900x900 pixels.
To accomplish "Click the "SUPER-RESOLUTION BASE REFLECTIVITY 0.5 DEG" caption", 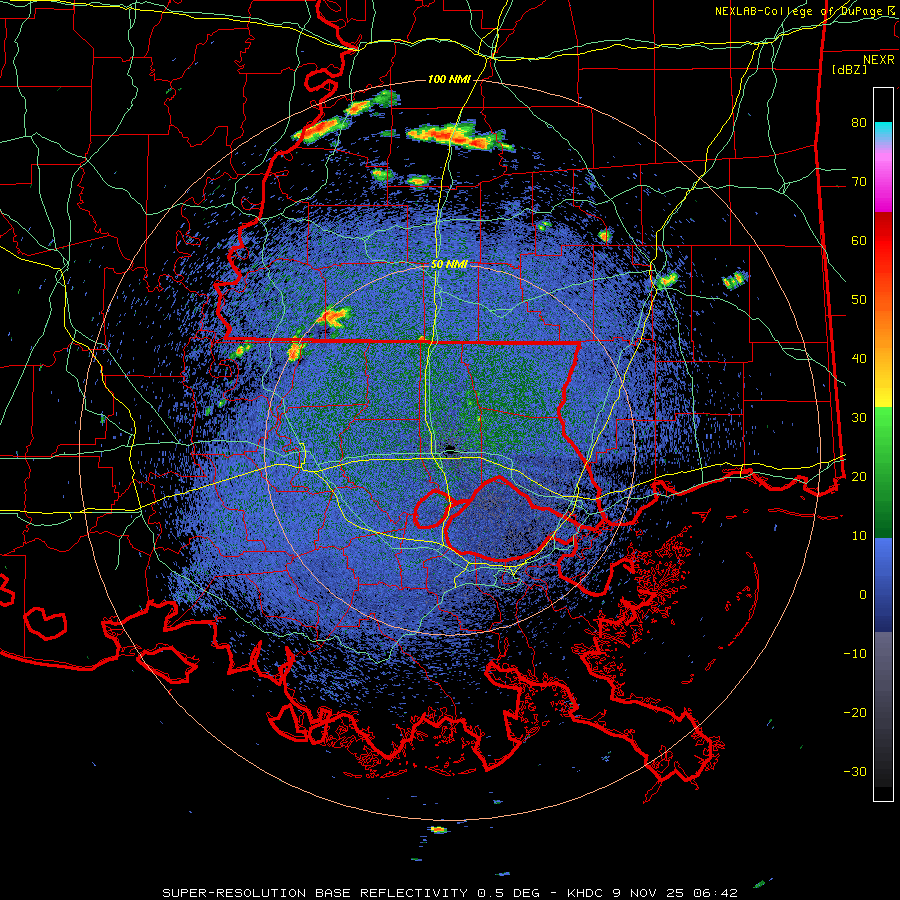I will click(x=351, y=893).
